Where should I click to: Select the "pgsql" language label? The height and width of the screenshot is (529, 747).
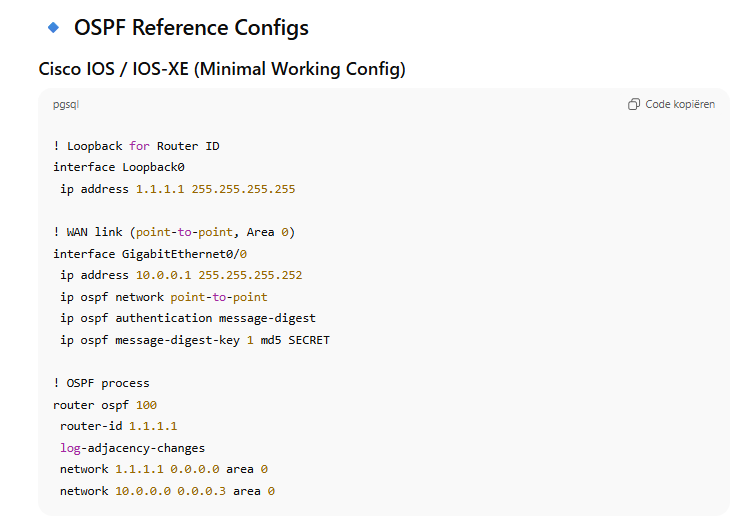click(66, 104)
